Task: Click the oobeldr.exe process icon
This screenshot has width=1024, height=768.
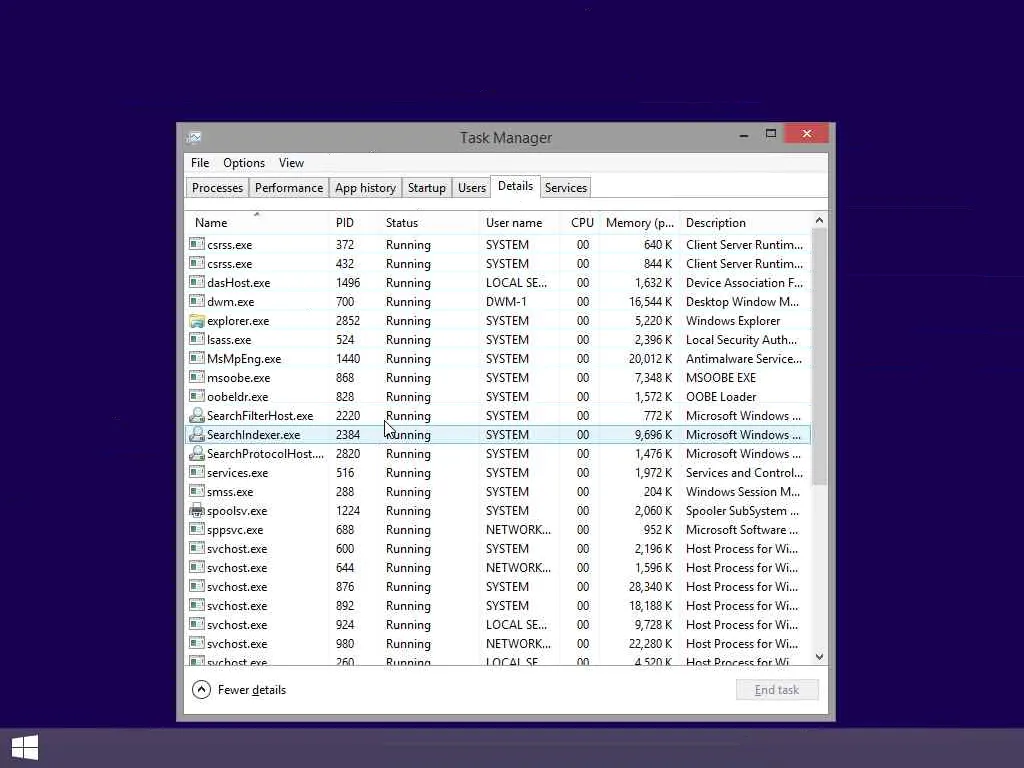Action: click(197, 396)
